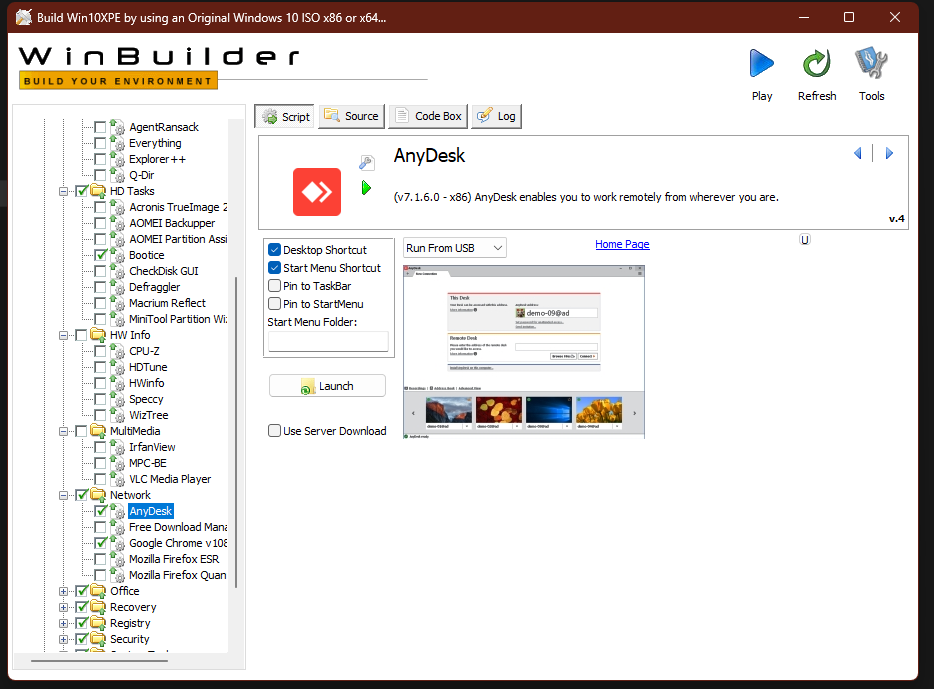Click the WinBuilder title bar app icon
The height and width of the screenshot is (689, 934).
(x=24, y=17)
